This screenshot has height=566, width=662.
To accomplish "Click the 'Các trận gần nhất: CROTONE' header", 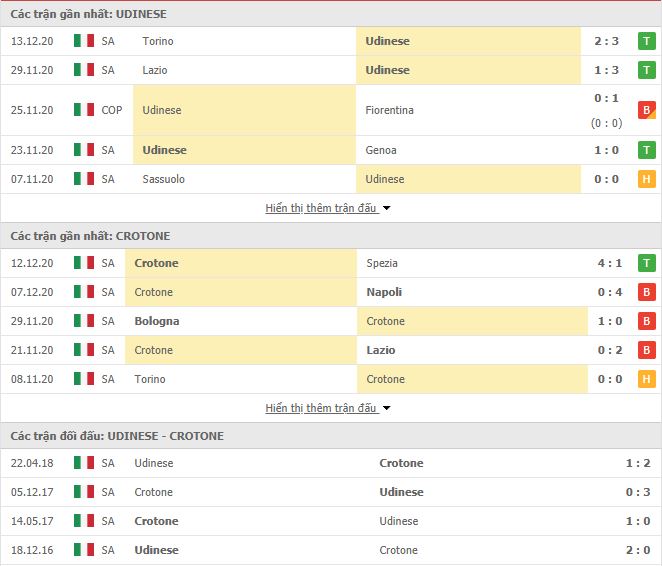I will 89,236.
